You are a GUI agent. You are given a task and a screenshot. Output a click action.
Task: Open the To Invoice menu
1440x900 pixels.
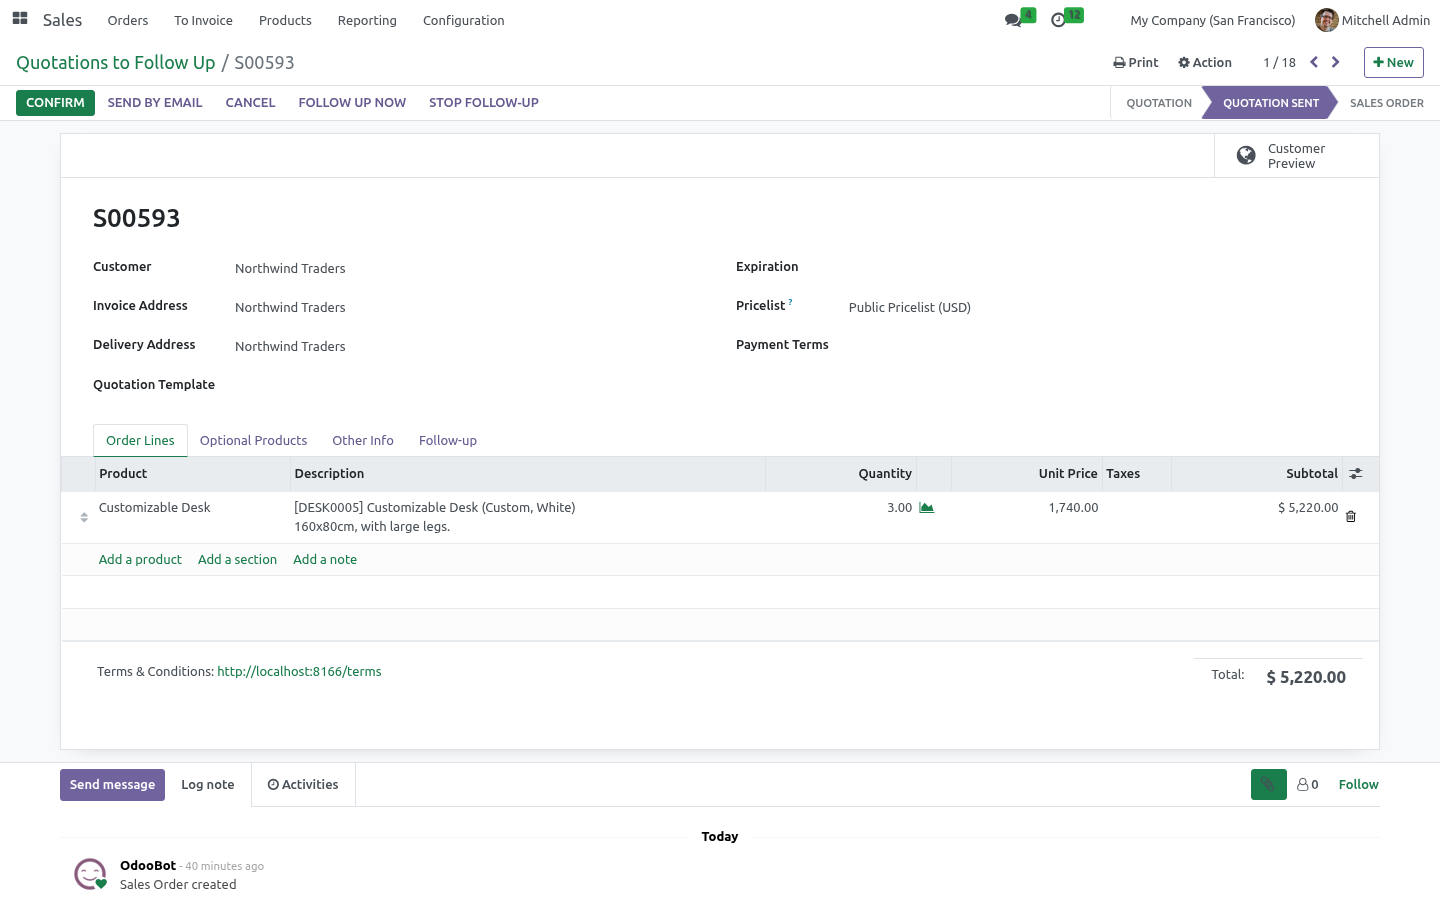pyautogui.click(x=203, y=20)
